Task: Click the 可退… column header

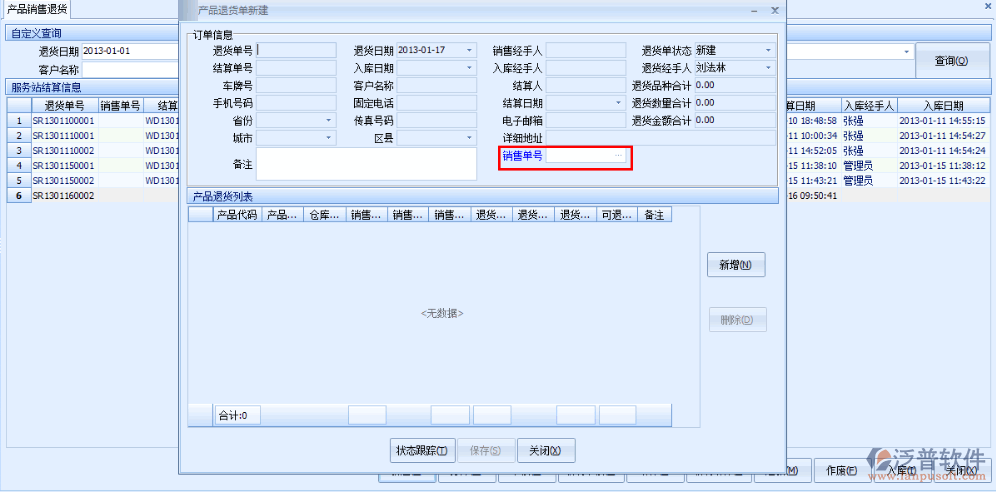Action: pyautogui.click(x=616, y=215)
